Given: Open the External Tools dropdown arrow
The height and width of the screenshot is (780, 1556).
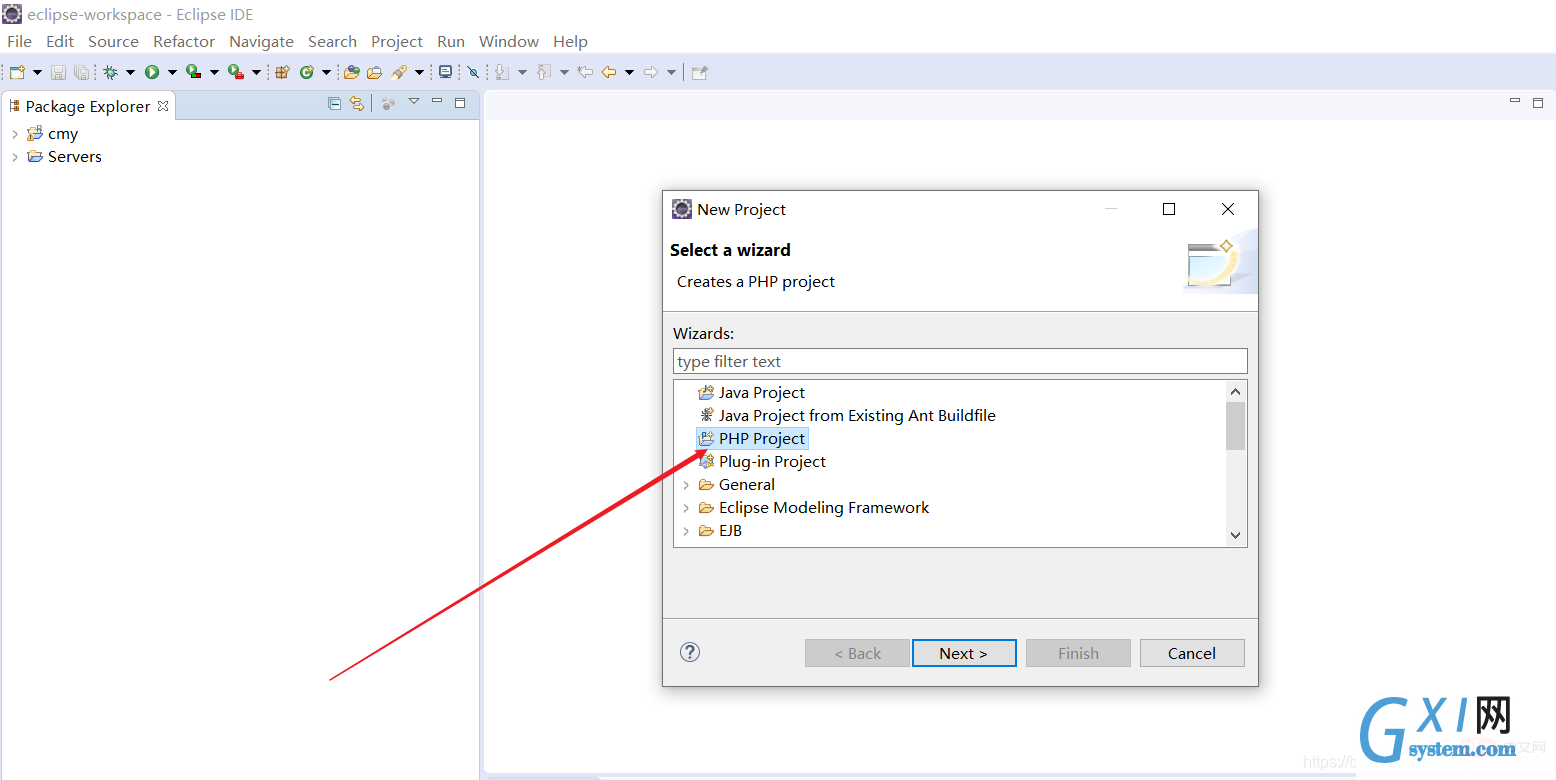Looking at the screenshot, I should (x=256, y=72).
